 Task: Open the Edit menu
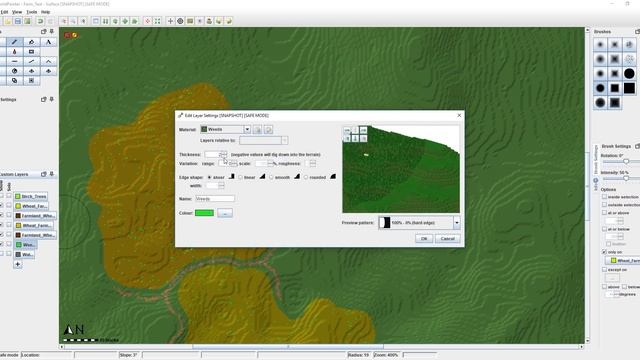coord(4,12)
